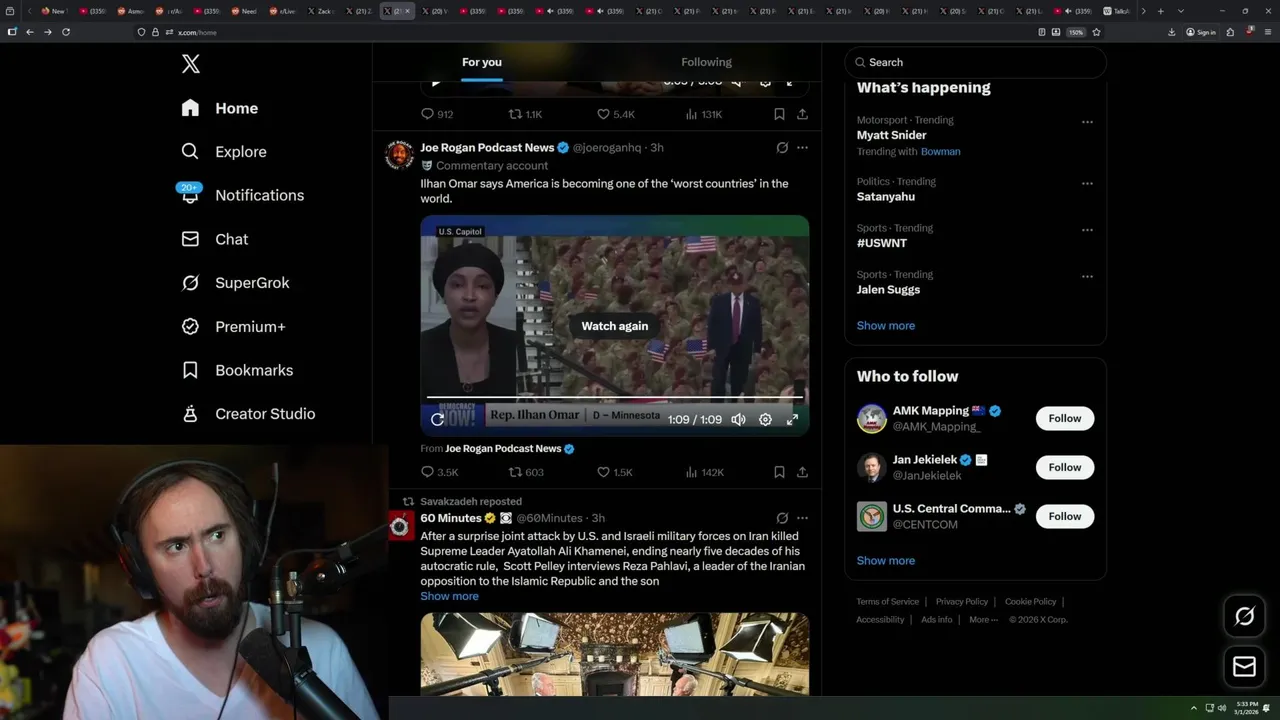Viewport: 1280px width, 720px height.
Task: Open video settings gear
Action: point(765,420)
